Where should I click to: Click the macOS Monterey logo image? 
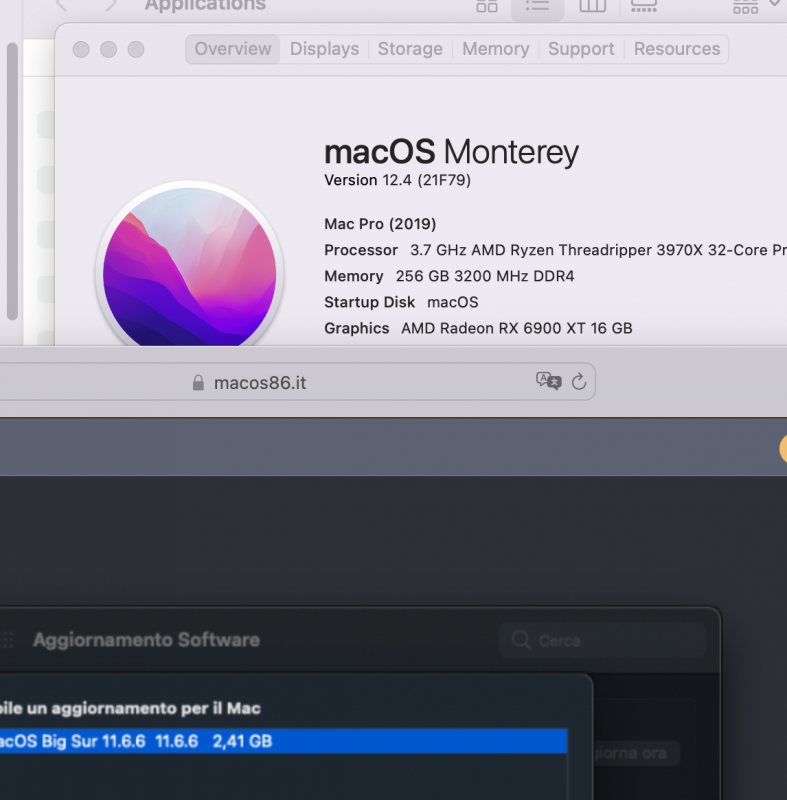(190, 268)
